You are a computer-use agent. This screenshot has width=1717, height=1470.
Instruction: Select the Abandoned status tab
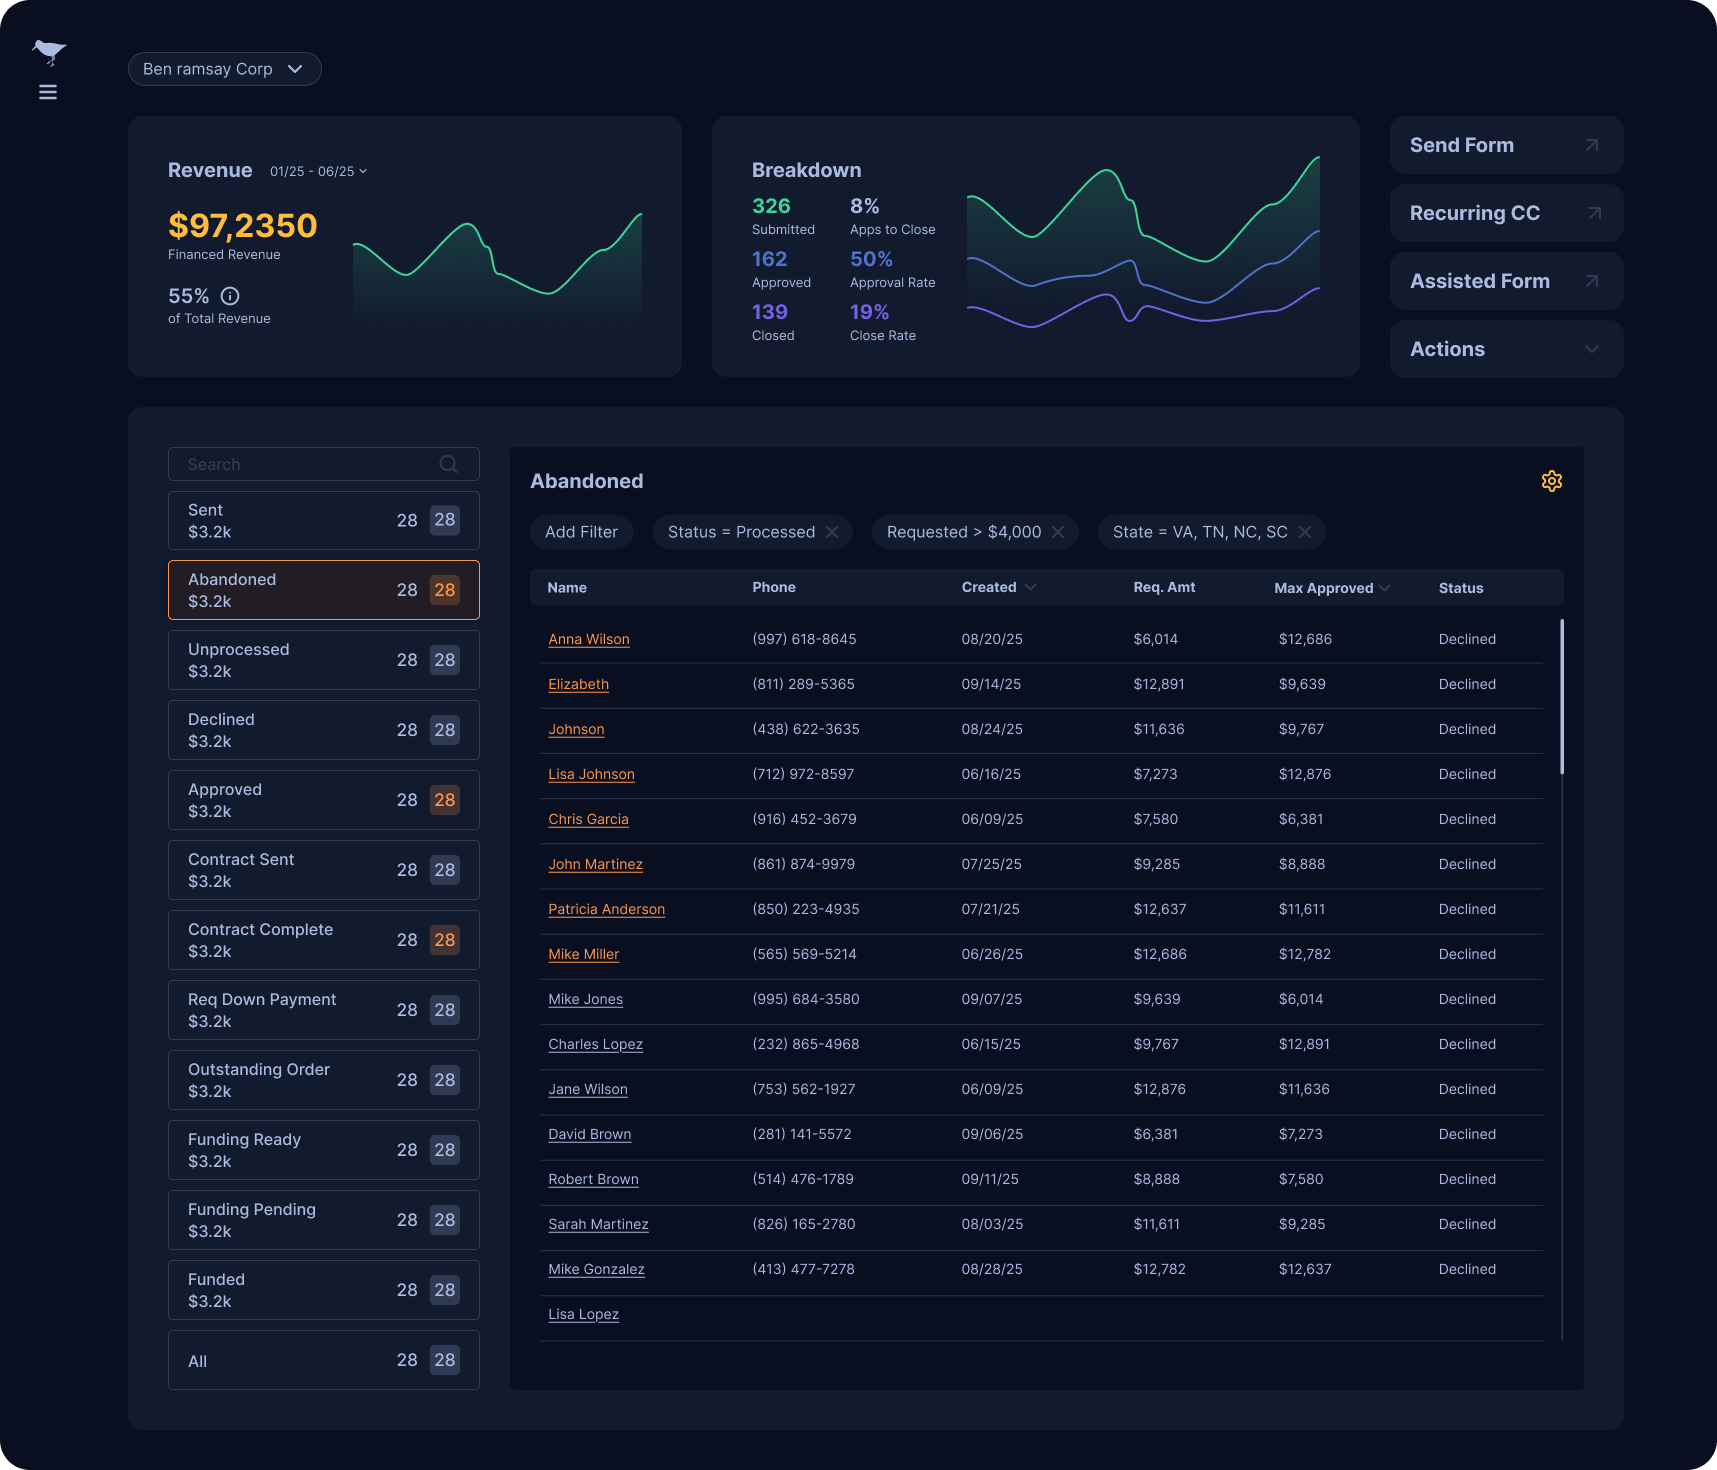coord(324,590)
